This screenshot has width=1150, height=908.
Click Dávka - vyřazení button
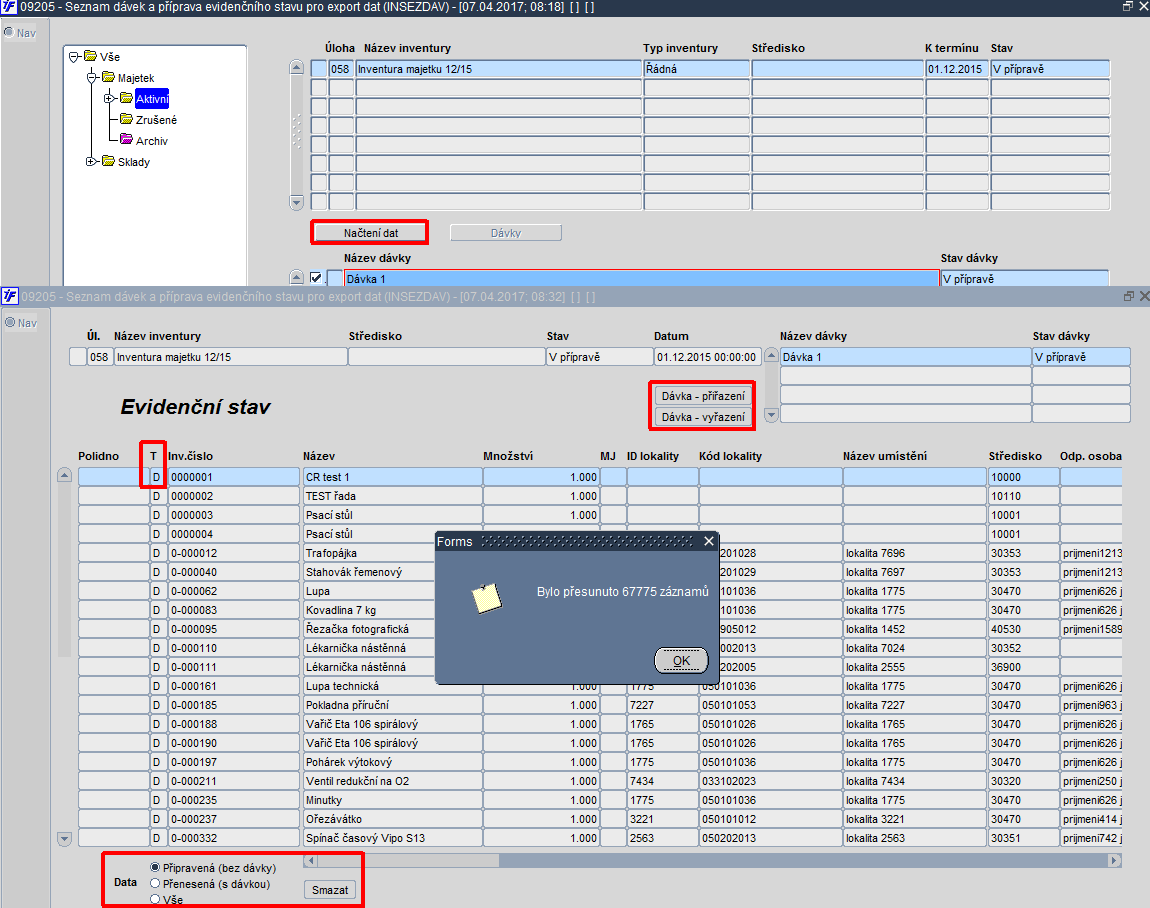tap(703, 417)
